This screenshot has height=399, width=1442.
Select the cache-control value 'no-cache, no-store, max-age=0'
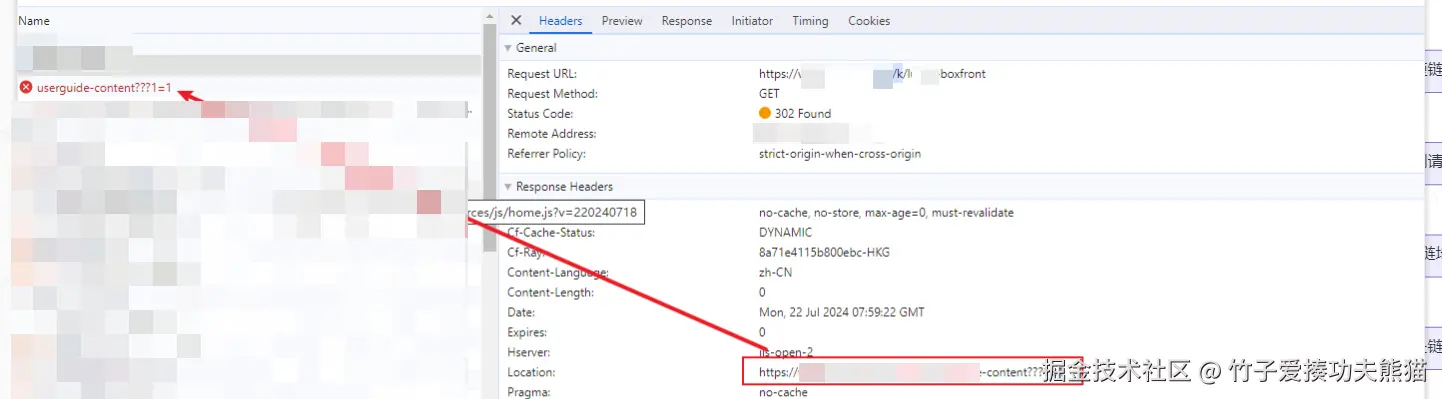pos(886,213)
